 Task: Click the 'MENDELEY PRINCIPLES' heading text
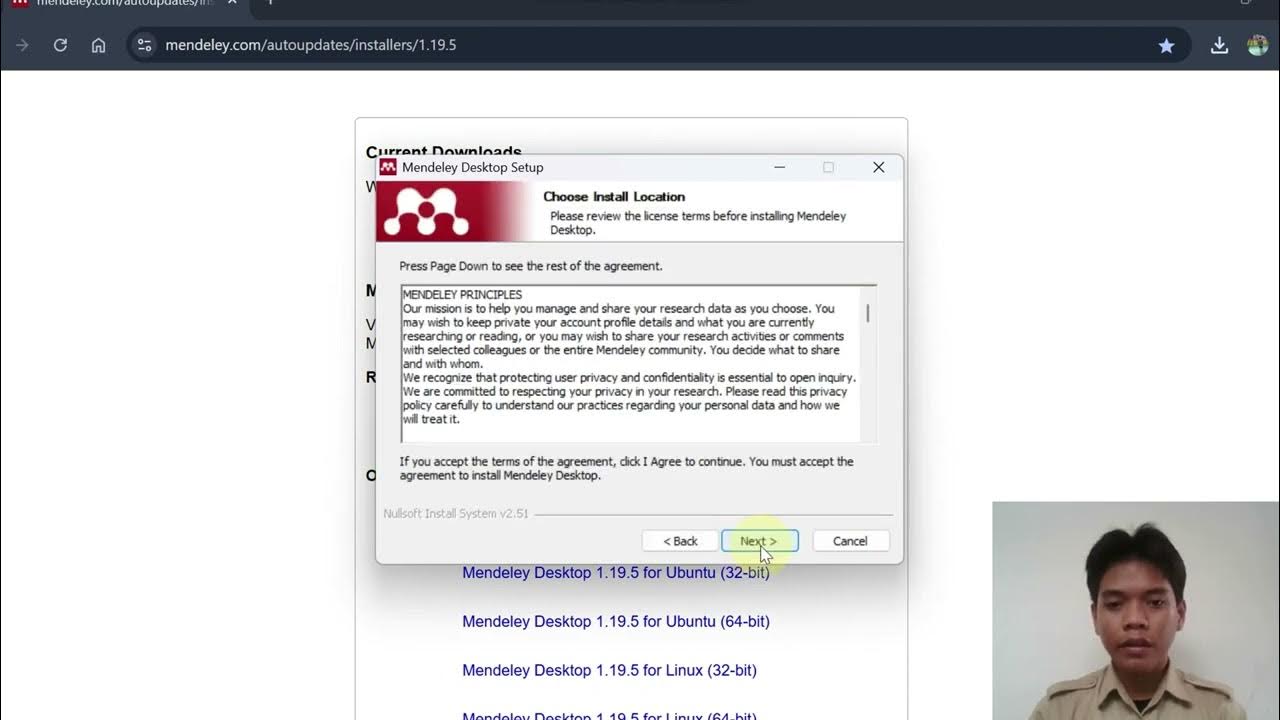(462, 295)
